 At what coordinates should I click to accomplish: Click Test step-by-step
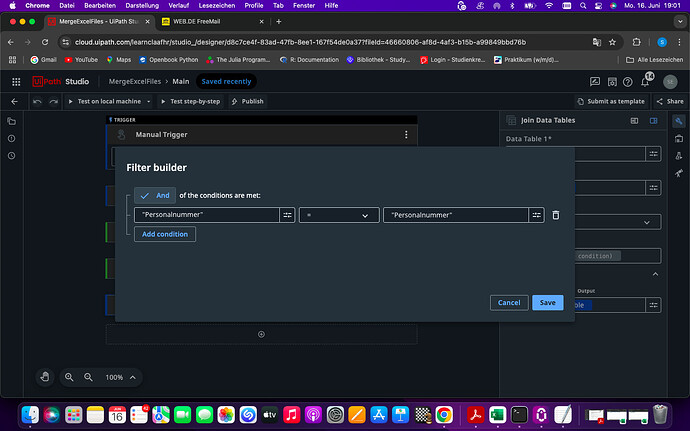pyautogui.click(x=191, y=101)
